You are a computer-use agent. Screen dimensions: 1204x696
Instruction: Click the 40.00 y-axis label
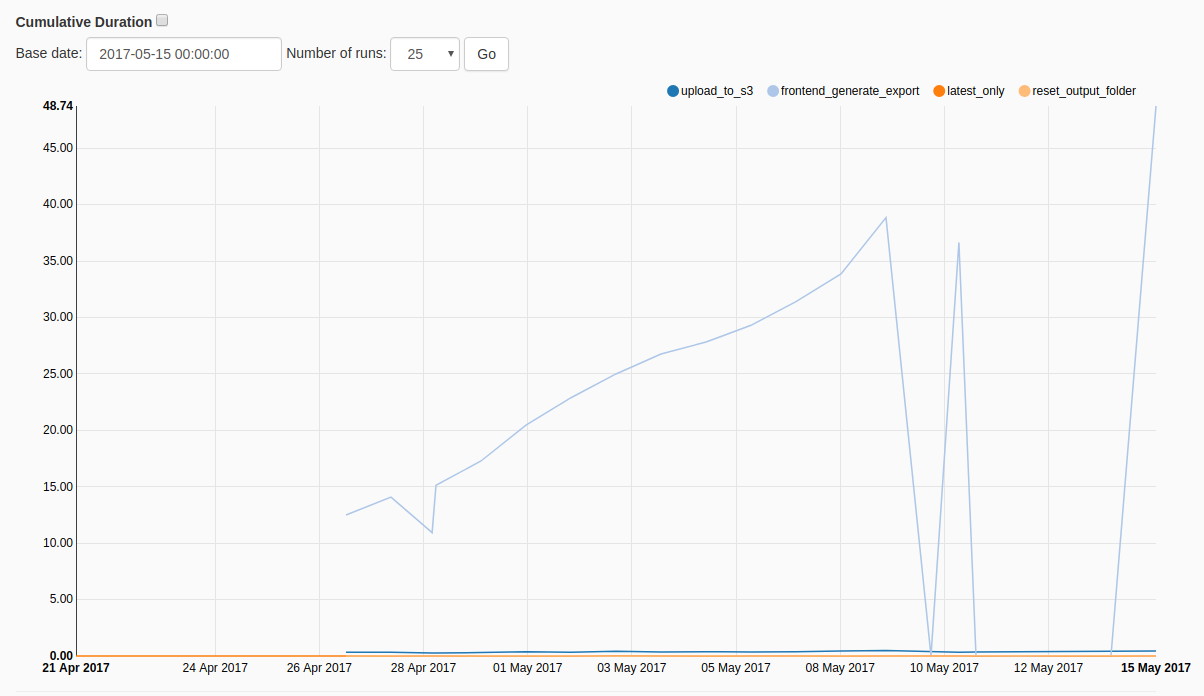coord(58,204)
